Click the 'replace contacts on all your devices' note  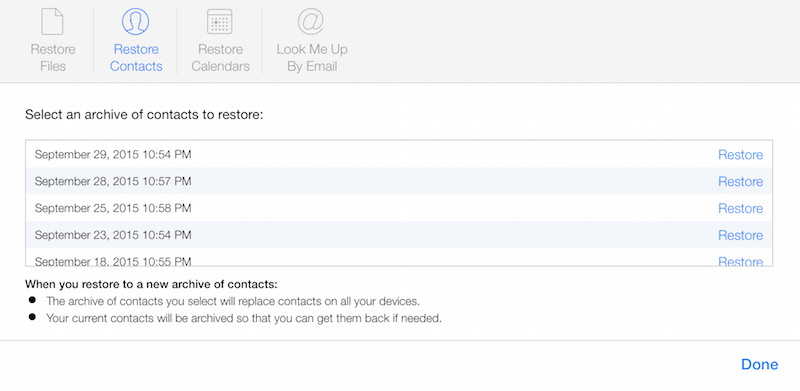point(233,301)
